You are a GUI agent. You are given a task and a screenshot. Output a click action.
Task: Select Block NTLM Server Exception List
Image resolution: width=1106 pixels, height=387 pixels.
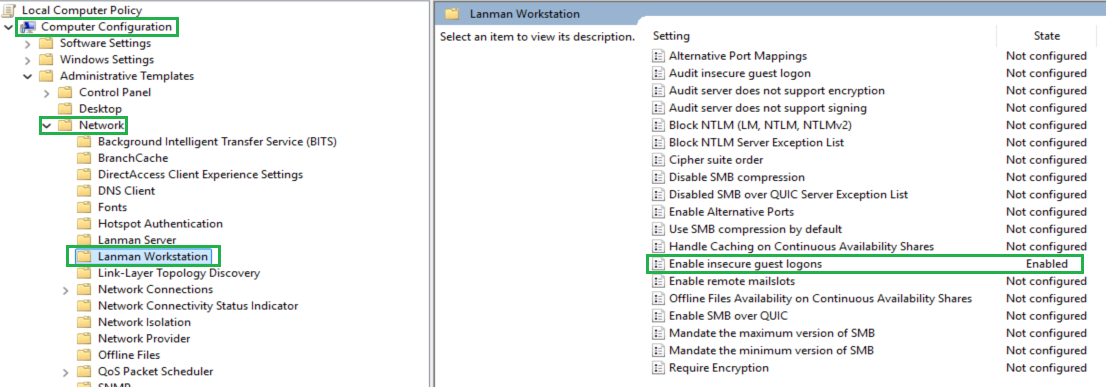(756, 142)
